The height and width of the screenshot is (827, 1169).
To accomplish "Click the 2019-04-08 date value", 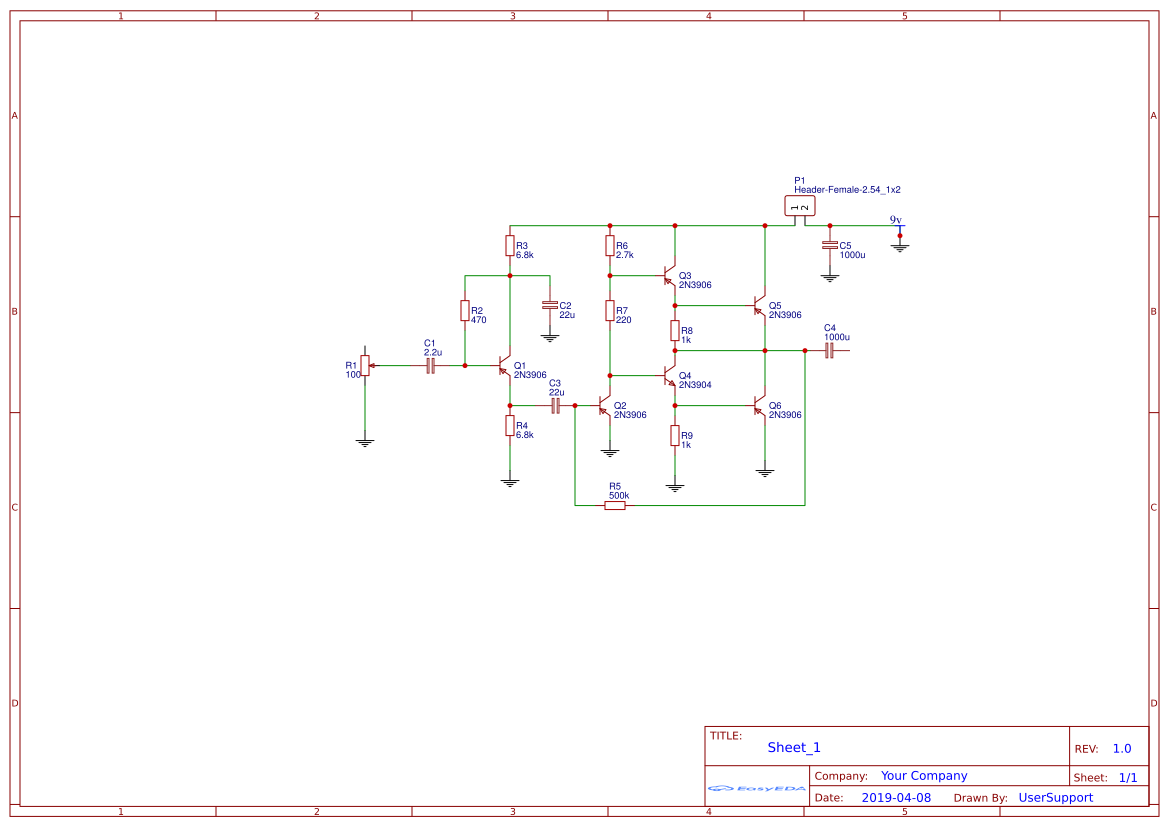I will click(x=896, y=798).
